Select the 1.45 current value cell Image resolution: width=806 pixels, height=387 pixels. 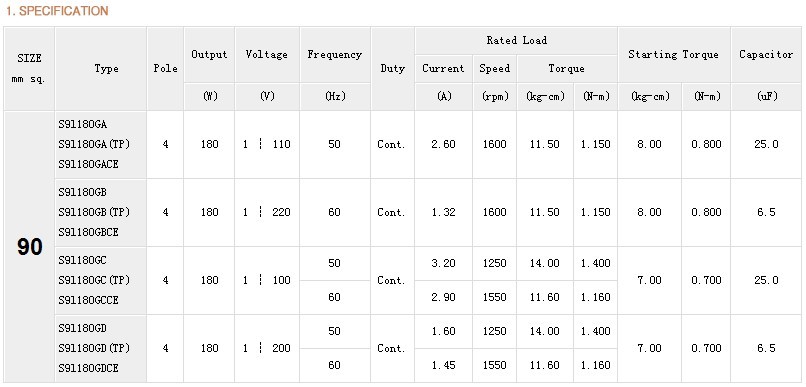443,365
